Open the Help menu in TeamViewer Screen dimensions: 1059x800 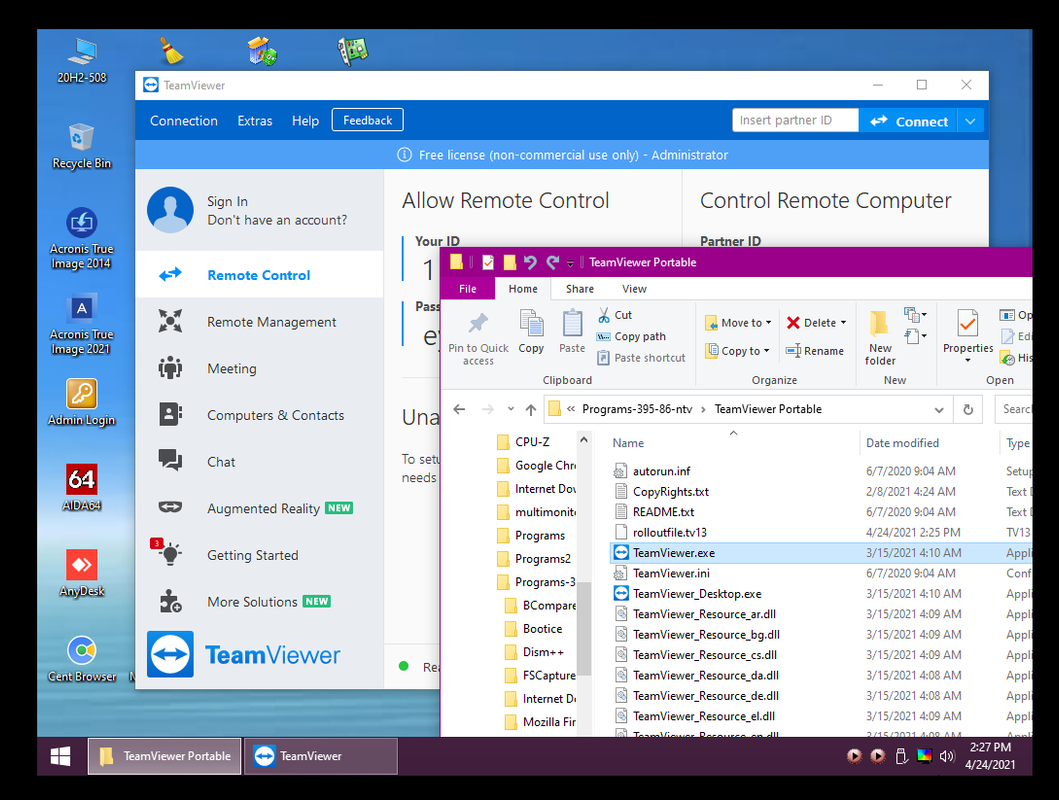[305, 121]
